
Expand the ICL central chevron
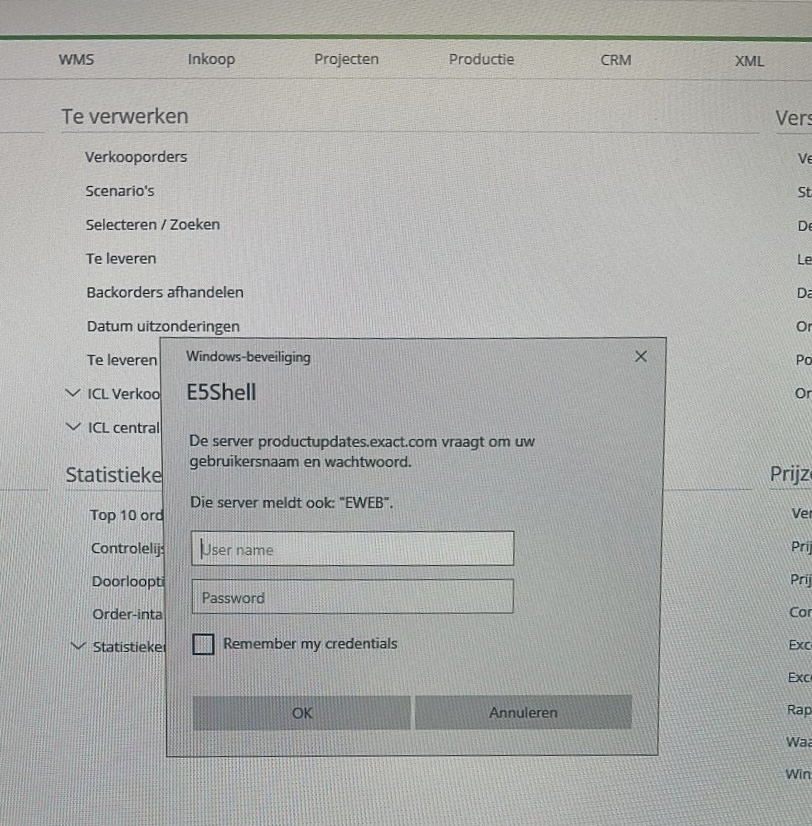(x=73, y=427)
